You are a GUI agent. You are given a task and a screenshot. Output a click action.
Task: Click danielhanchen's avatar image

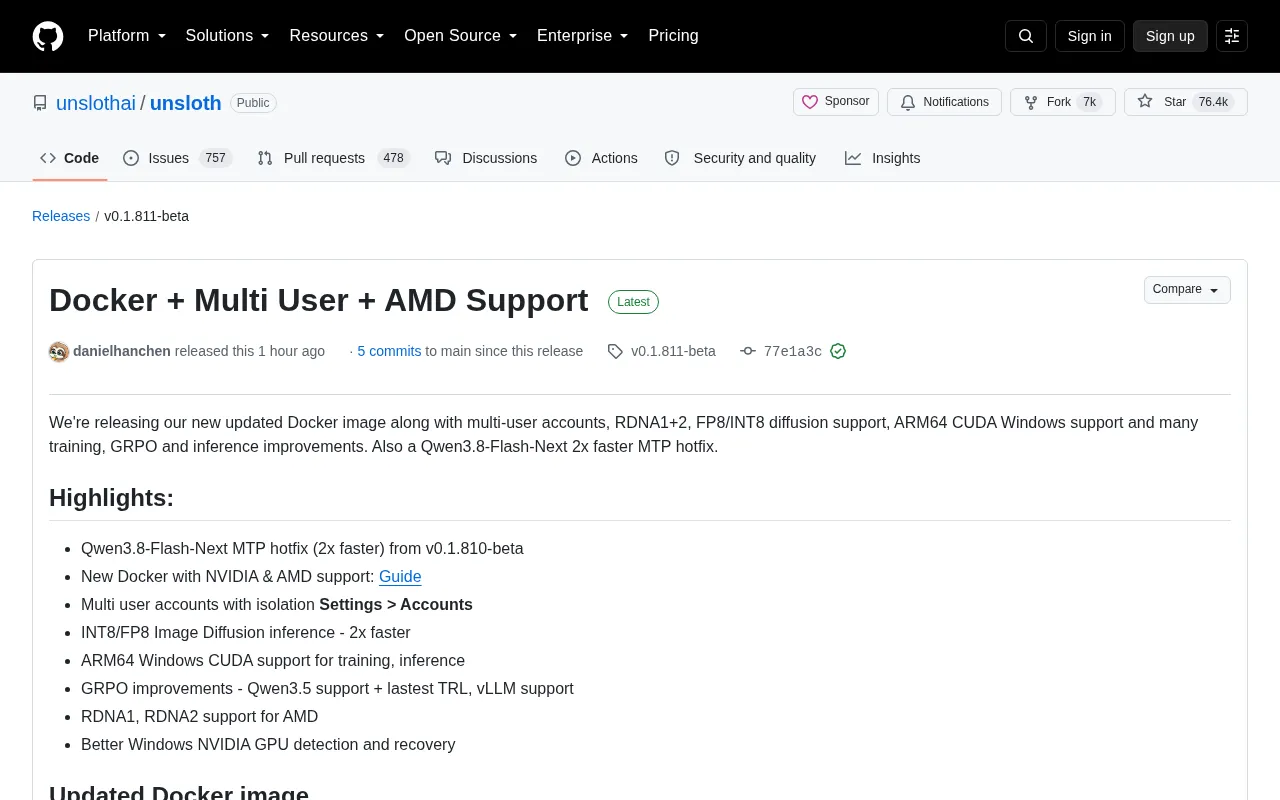pos(59,351)
